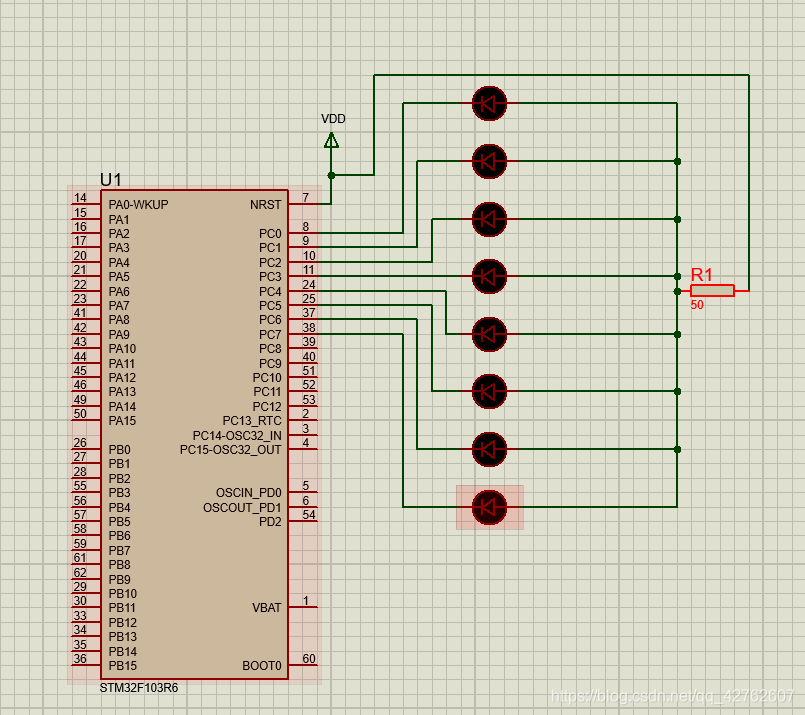Screen dimensions: 805x715
Task: Click the PC12 pin label
Action: pos(267,407)
